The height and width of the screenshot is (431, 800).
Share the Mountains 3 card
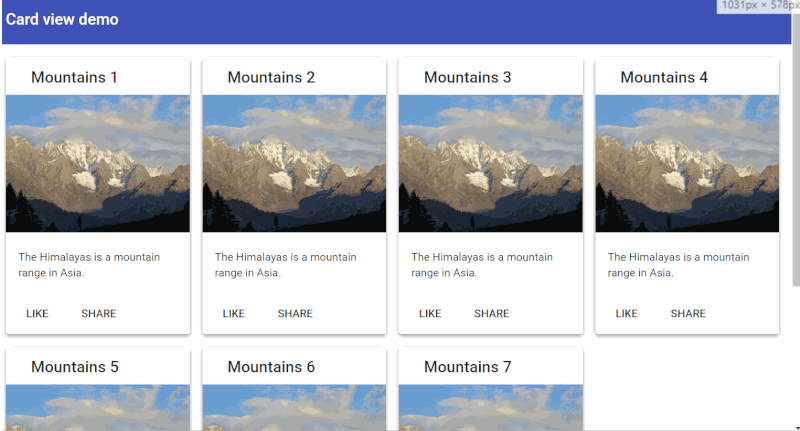pos(492,313)
